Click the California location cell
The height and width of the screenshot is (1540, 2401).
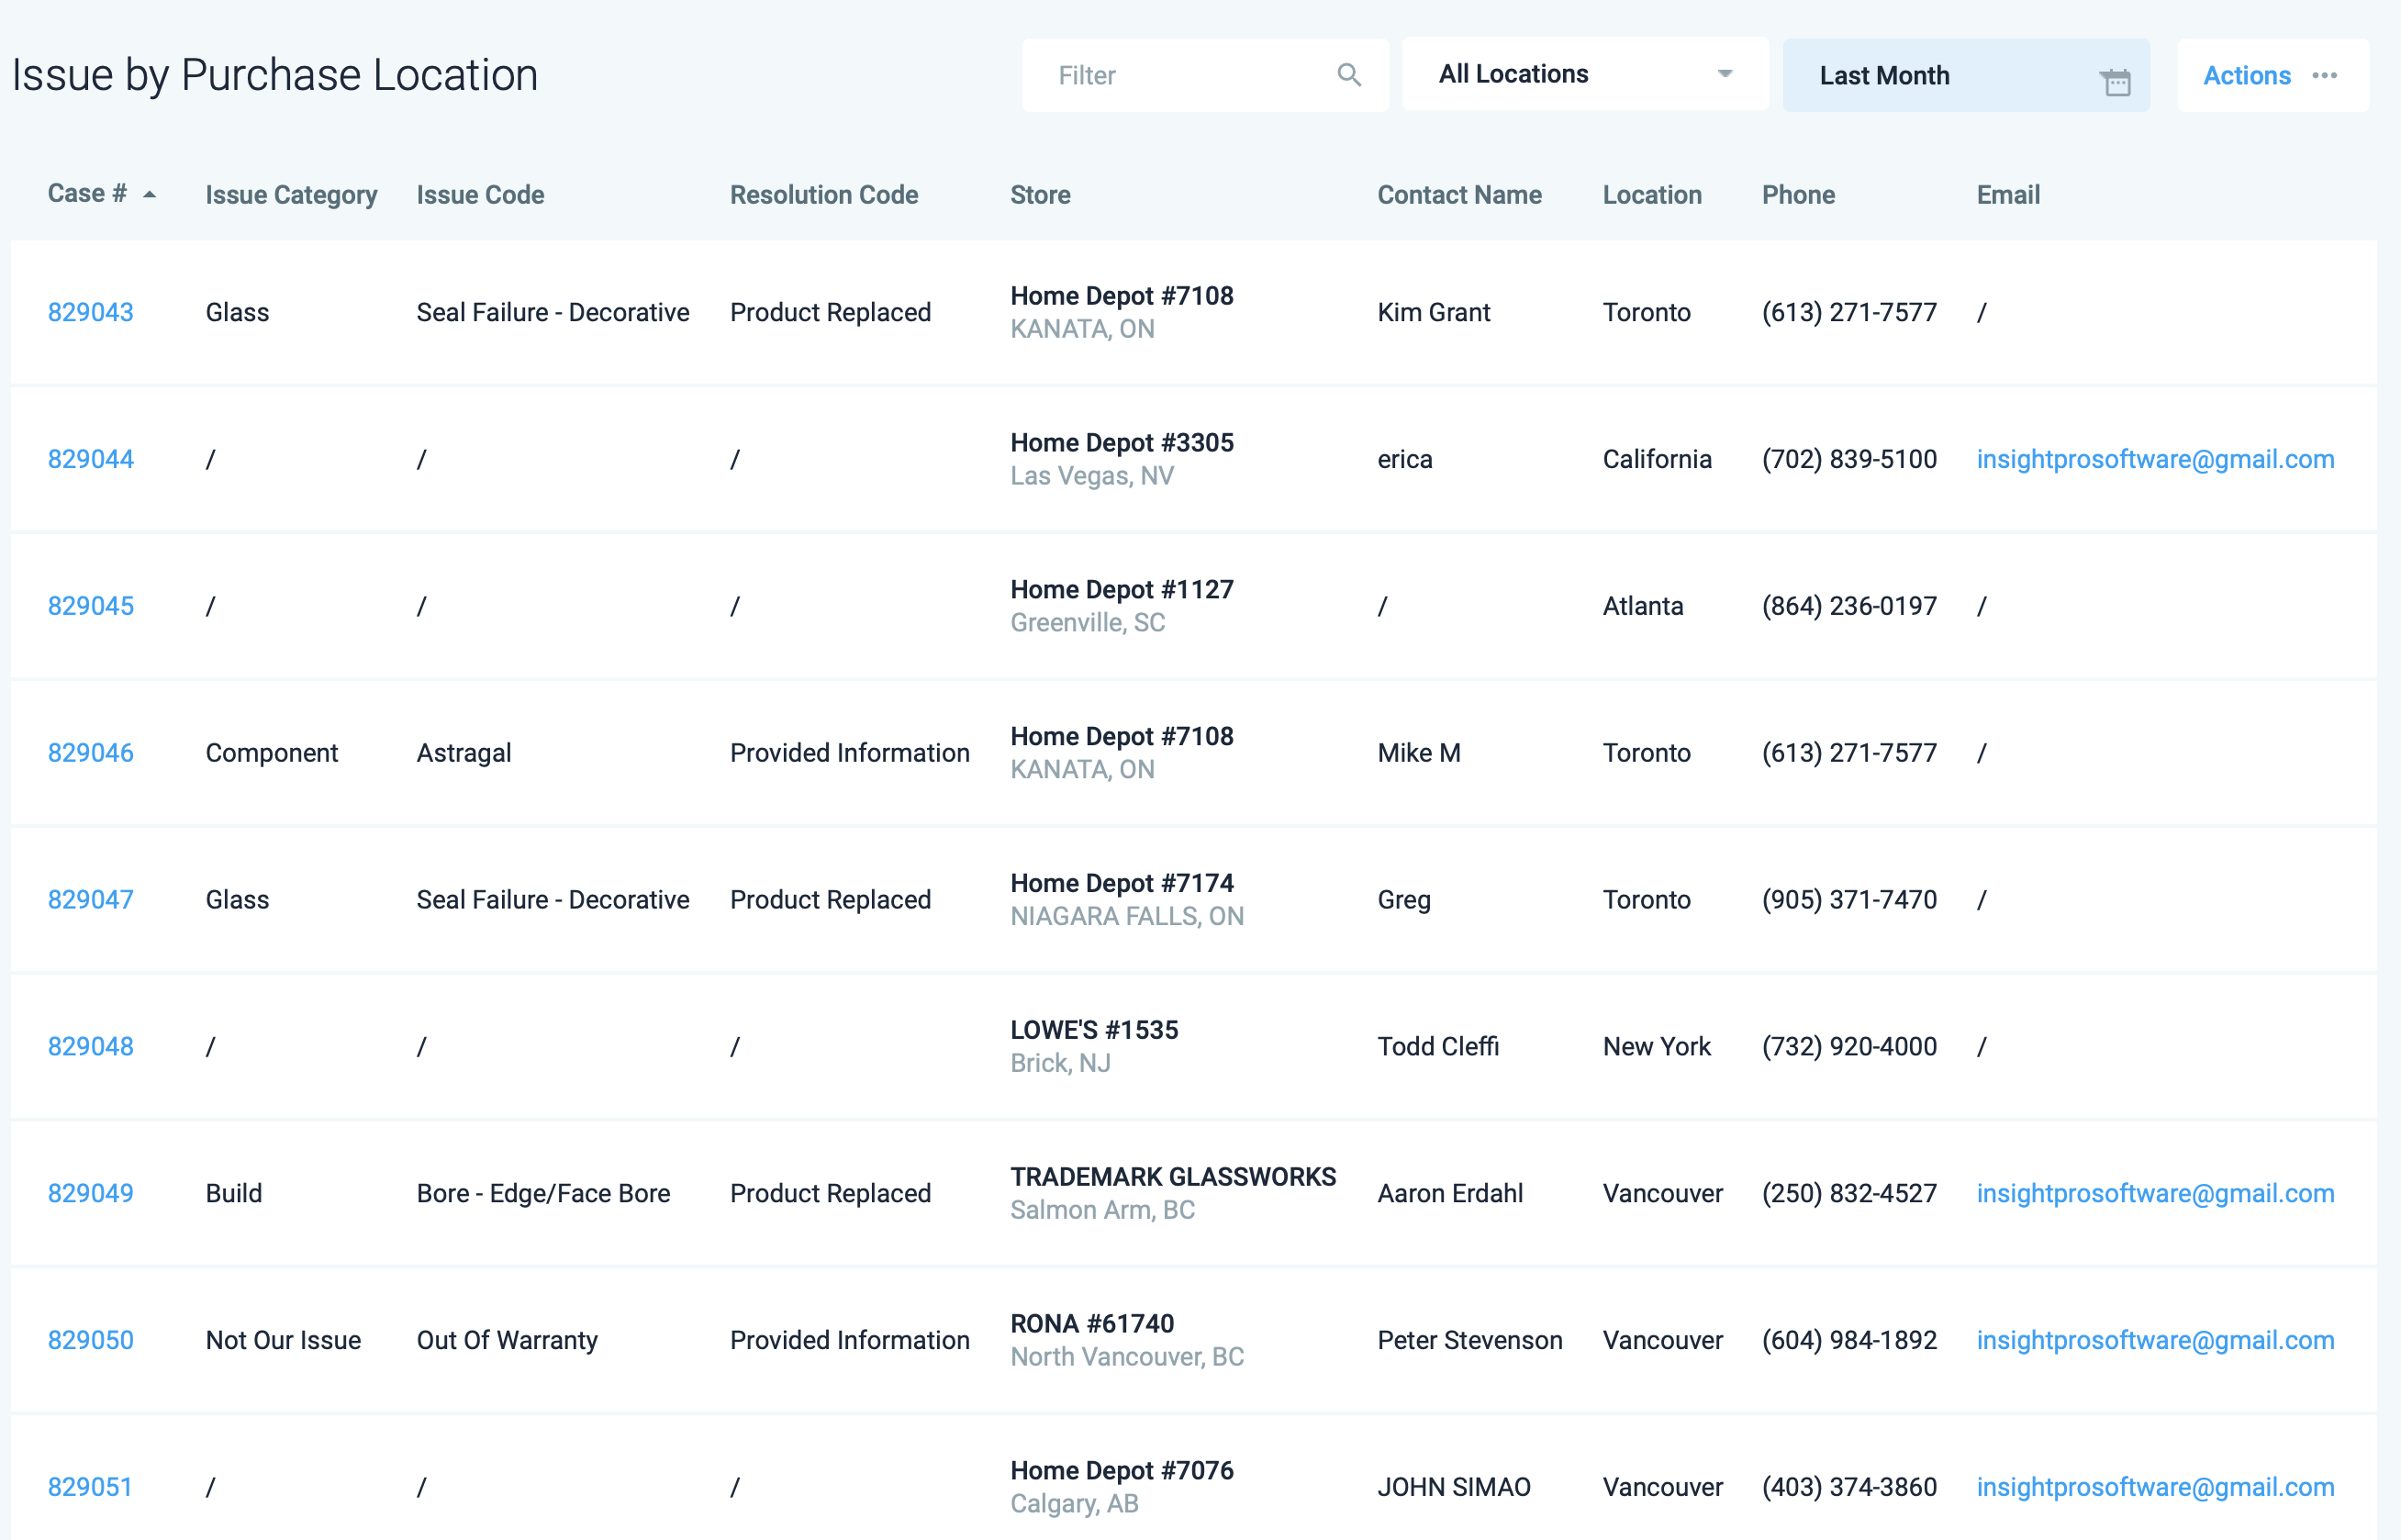[x=1657, y=460]
